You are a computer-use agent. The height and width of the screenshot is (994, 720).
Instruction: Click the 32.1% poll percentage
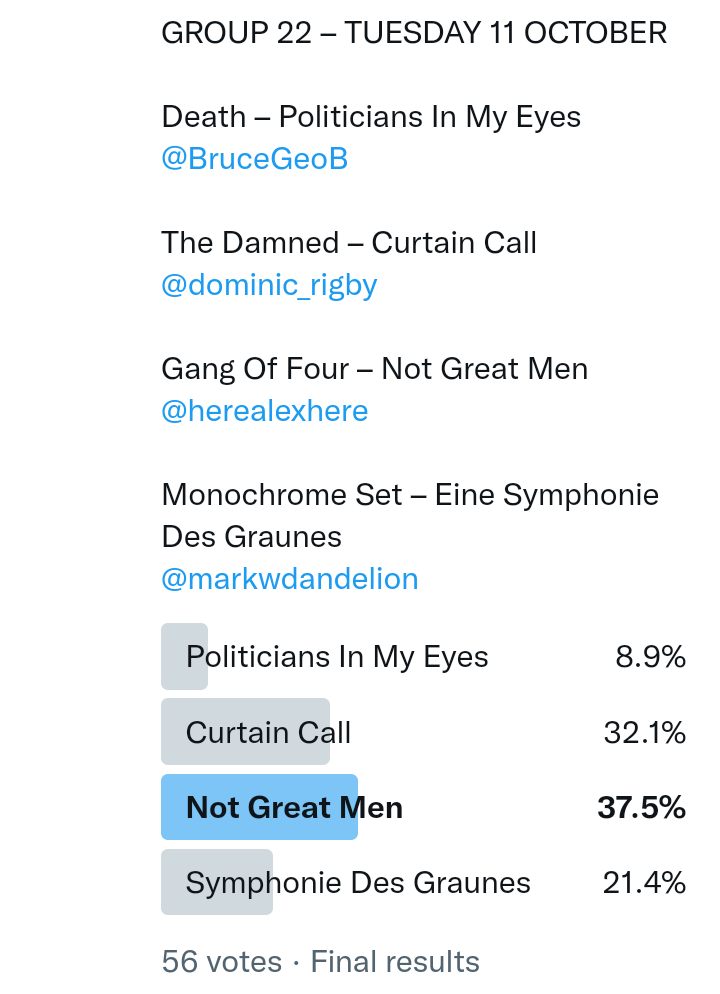click(x=644, y=733)
